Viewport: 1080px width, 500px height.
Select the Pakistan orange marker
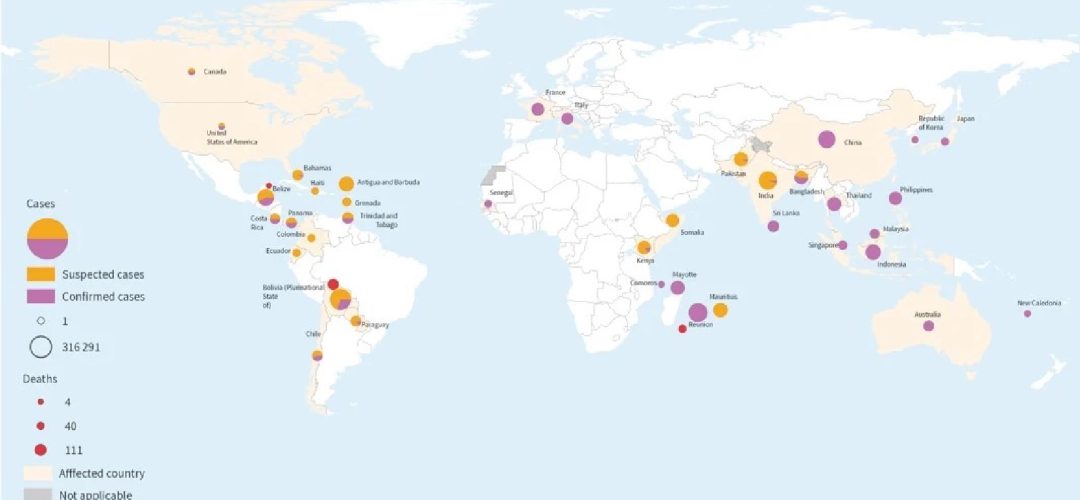point(740,159)
